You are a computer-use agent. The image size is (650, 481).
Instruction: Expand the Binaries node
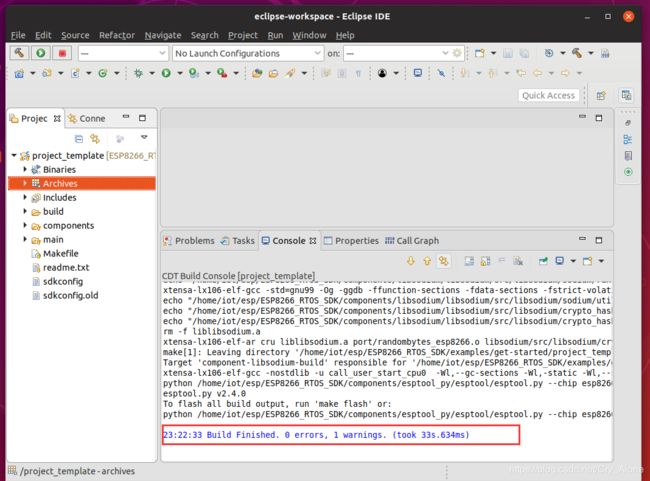point(25,169)
